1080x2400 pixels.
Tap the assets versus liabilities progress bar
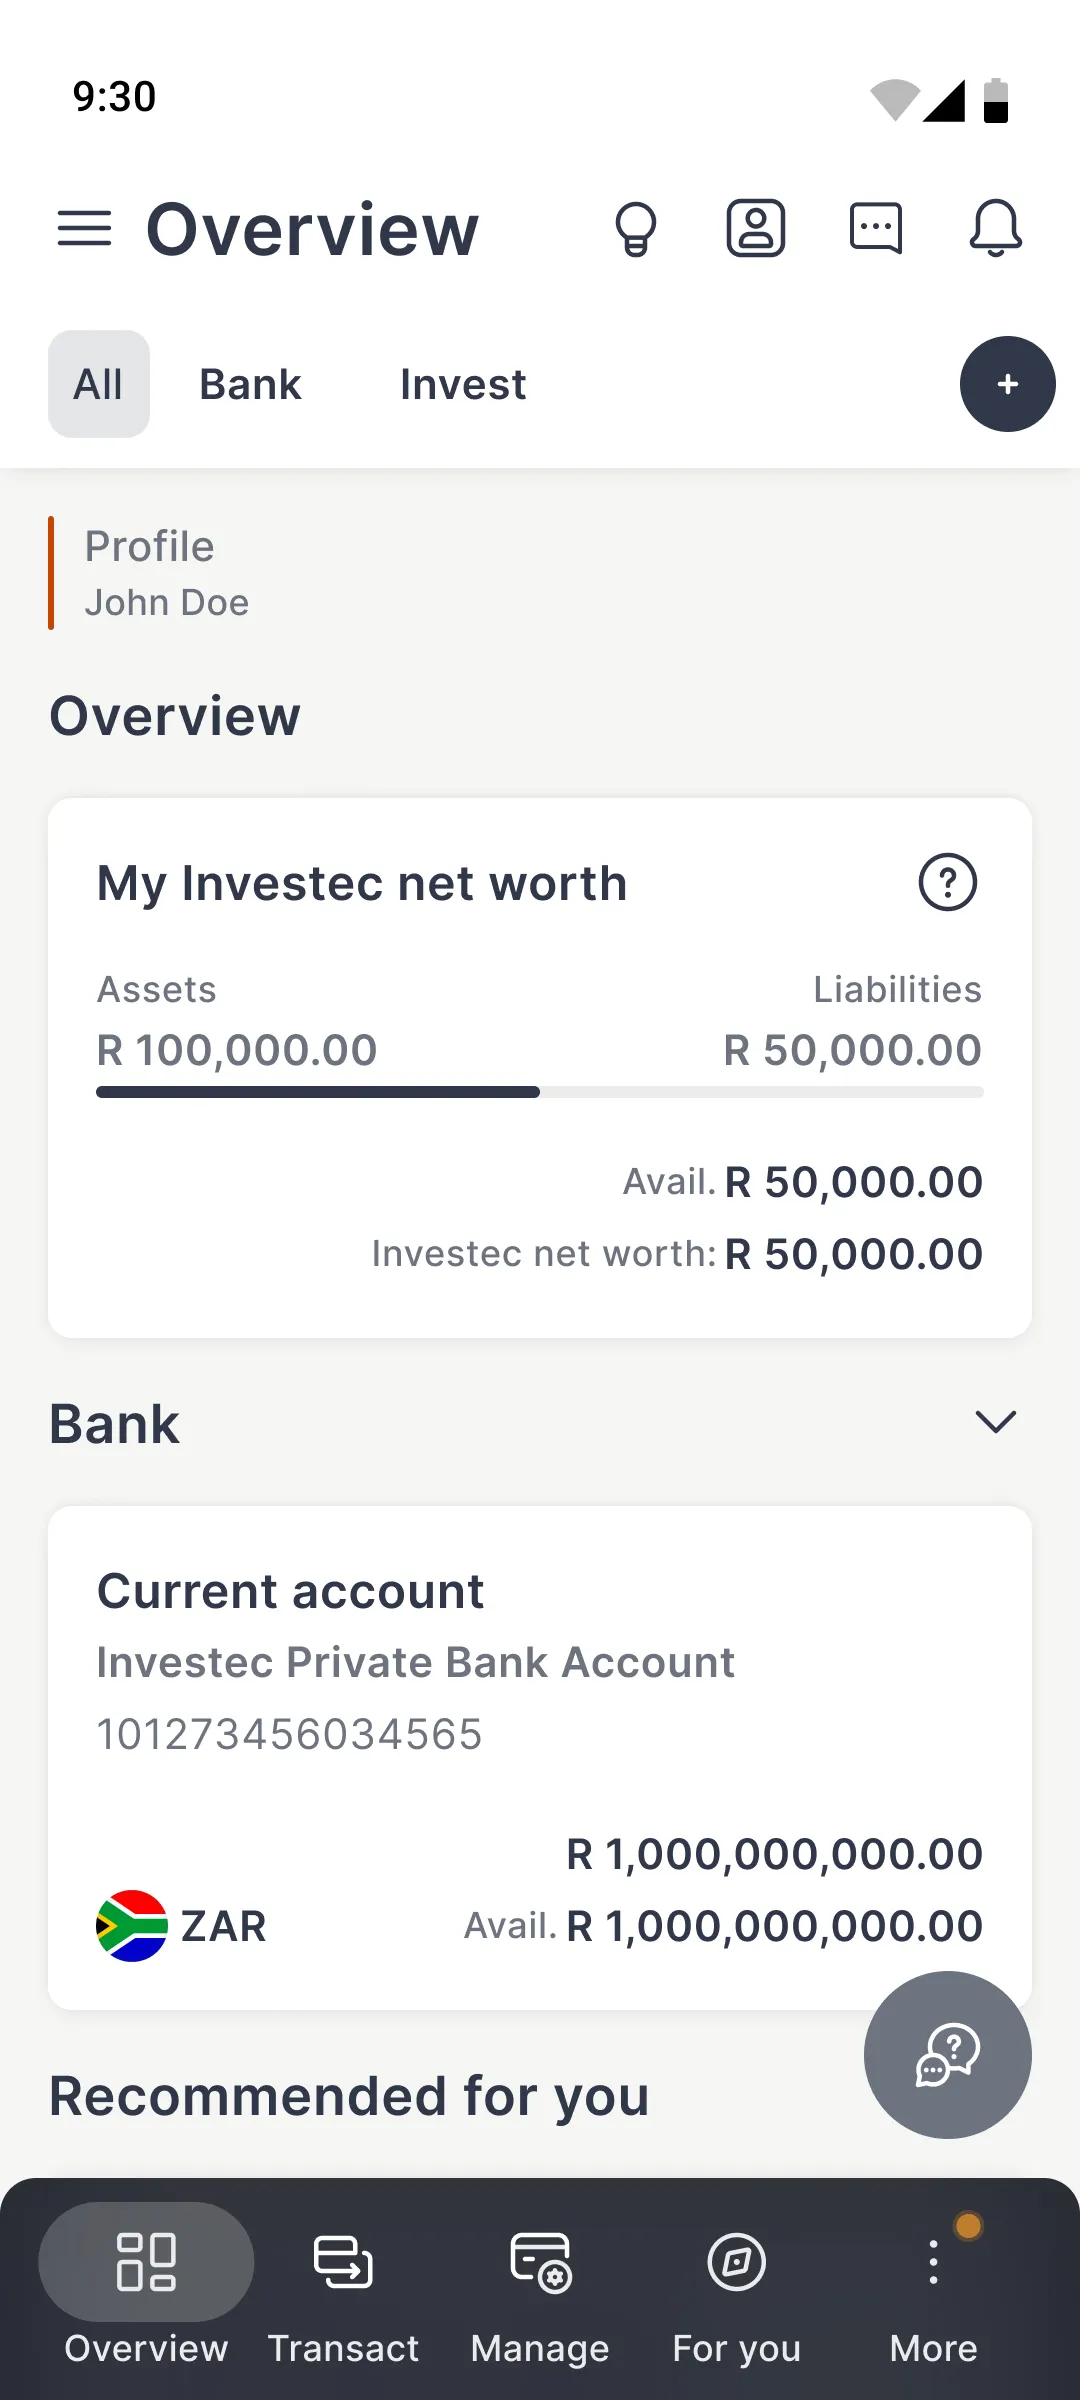coord(540,1092)
